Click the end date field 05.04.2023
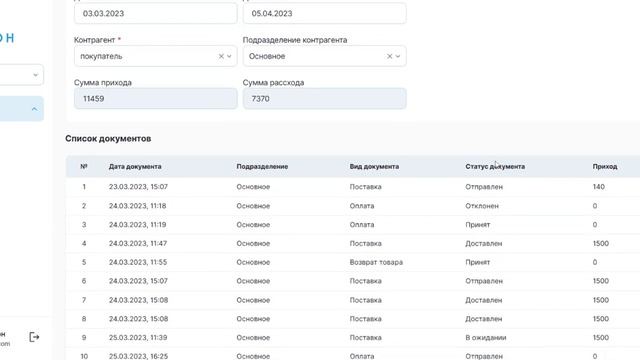 pyautogui.click(x=324, y=13)
